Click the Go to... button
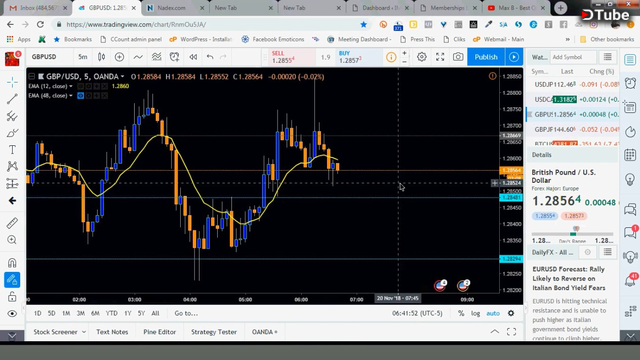 coord(186,313)
